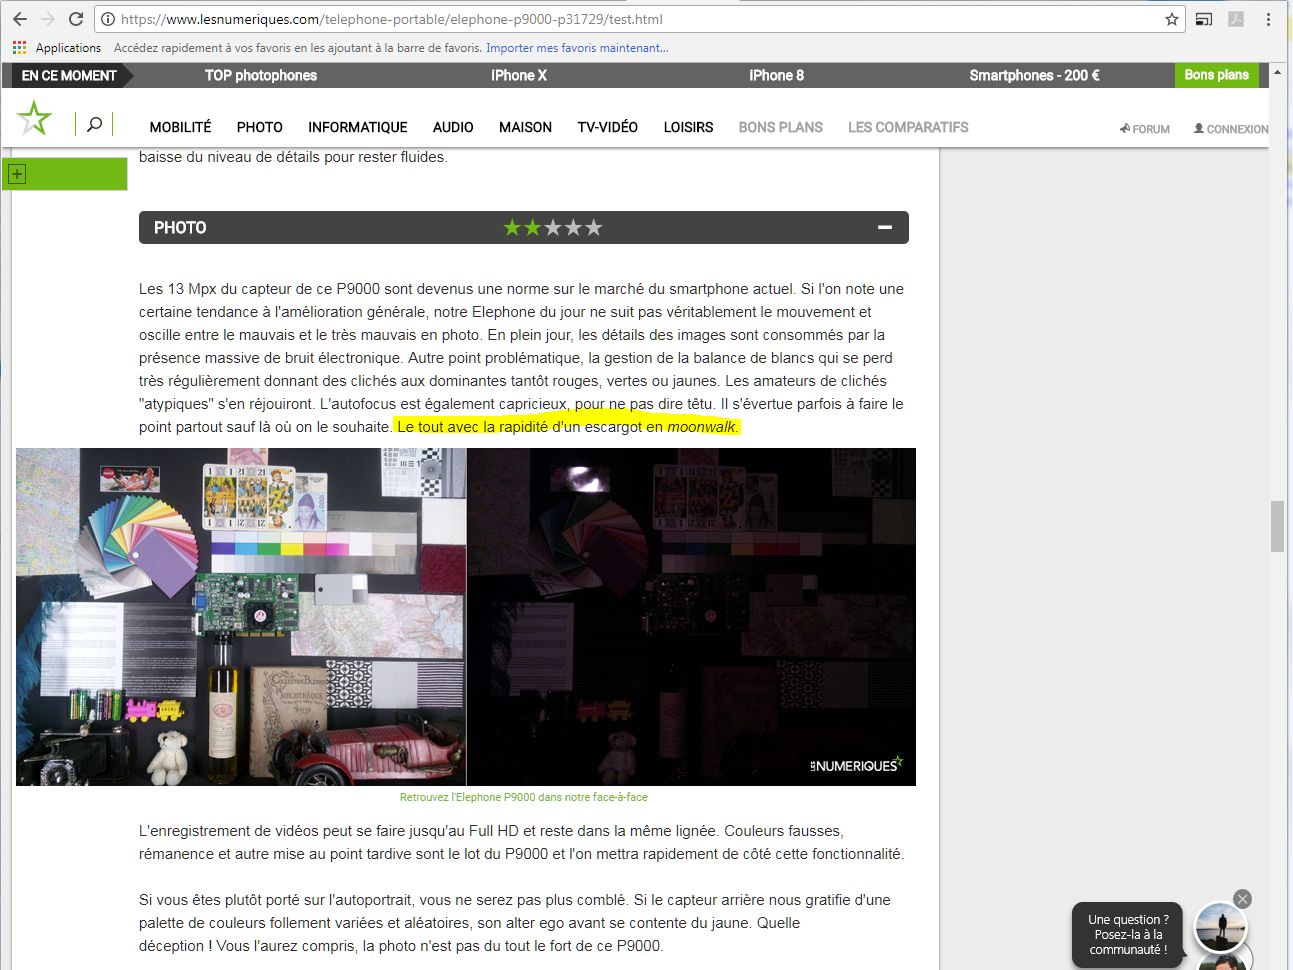The height and width of the screenshot is (970, 1293).
Task: Open the INFORMATIQUE navigation menu
Action: click(357, 127)
